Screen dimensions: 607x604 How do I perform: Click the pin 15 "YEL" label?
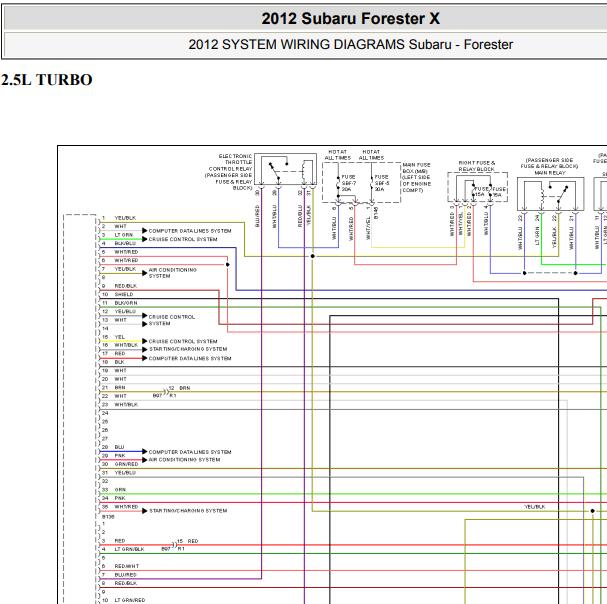click(x=120, y=337)
